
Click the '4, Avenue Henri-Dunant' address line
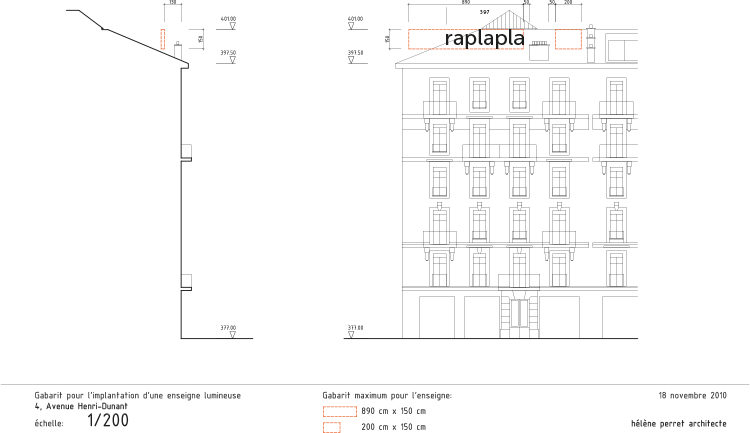click(x=85, y=408)
